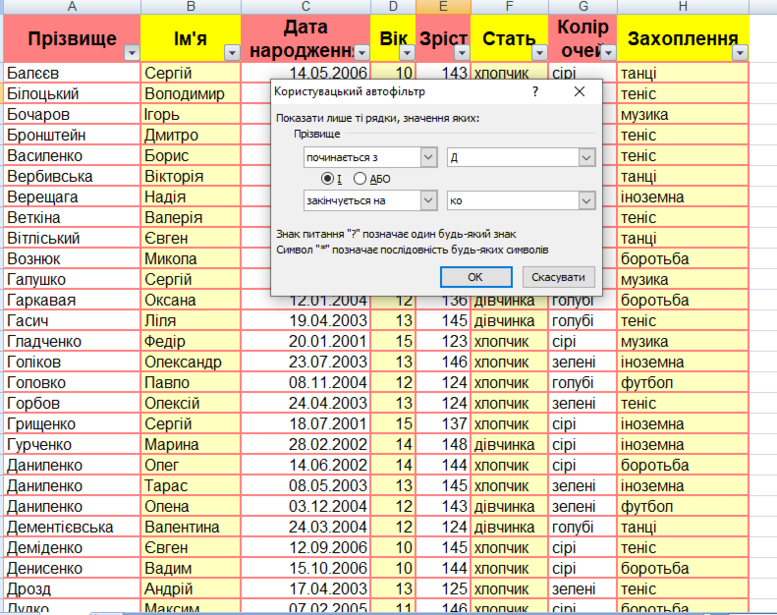Click the name cell 'Павло'
Screen dimensions: 777x615
pyautogui.click(x=191, y=383)
